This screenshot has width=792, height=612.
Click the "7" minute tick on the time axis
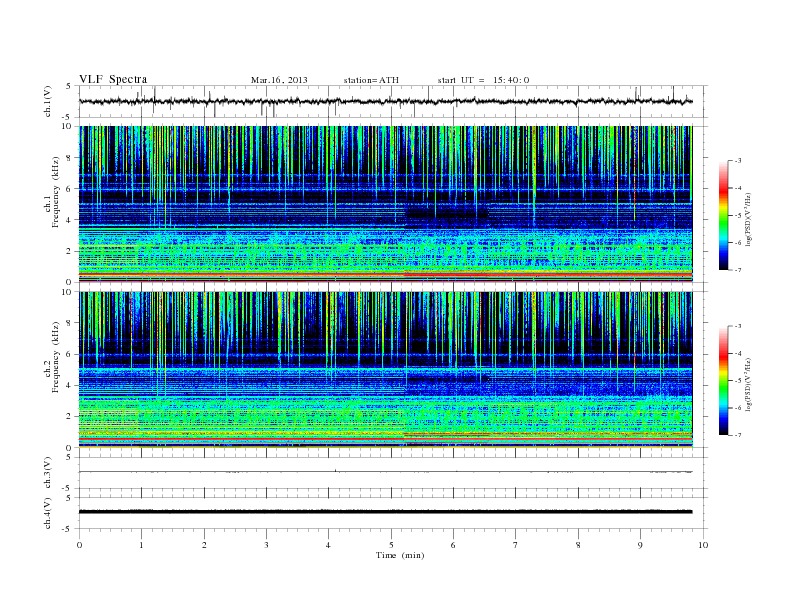pyautogui.click(x=516, y=545)
